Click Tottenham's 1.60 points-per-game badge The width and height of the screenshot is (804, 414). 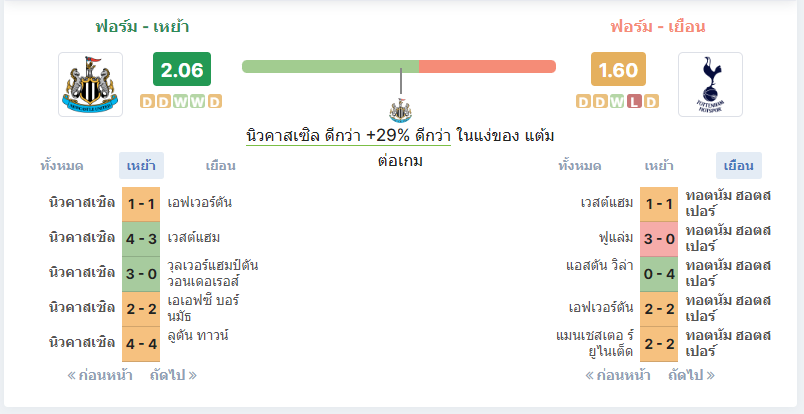(618, 69)
